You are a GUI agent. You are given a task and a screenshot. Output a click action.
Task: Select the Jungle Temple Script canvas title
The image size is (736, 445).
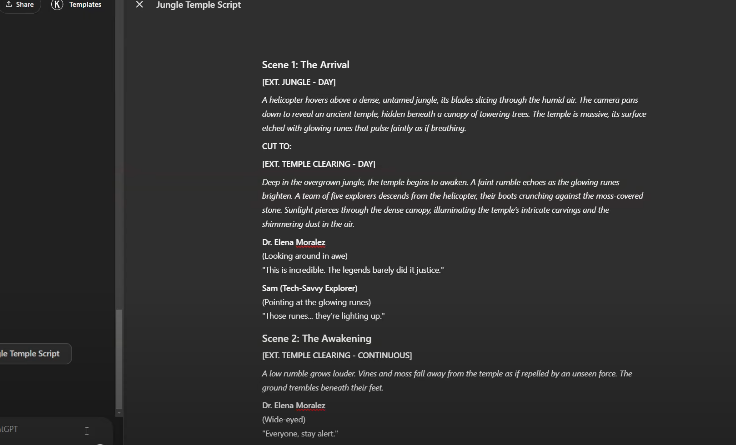point(199,5)
